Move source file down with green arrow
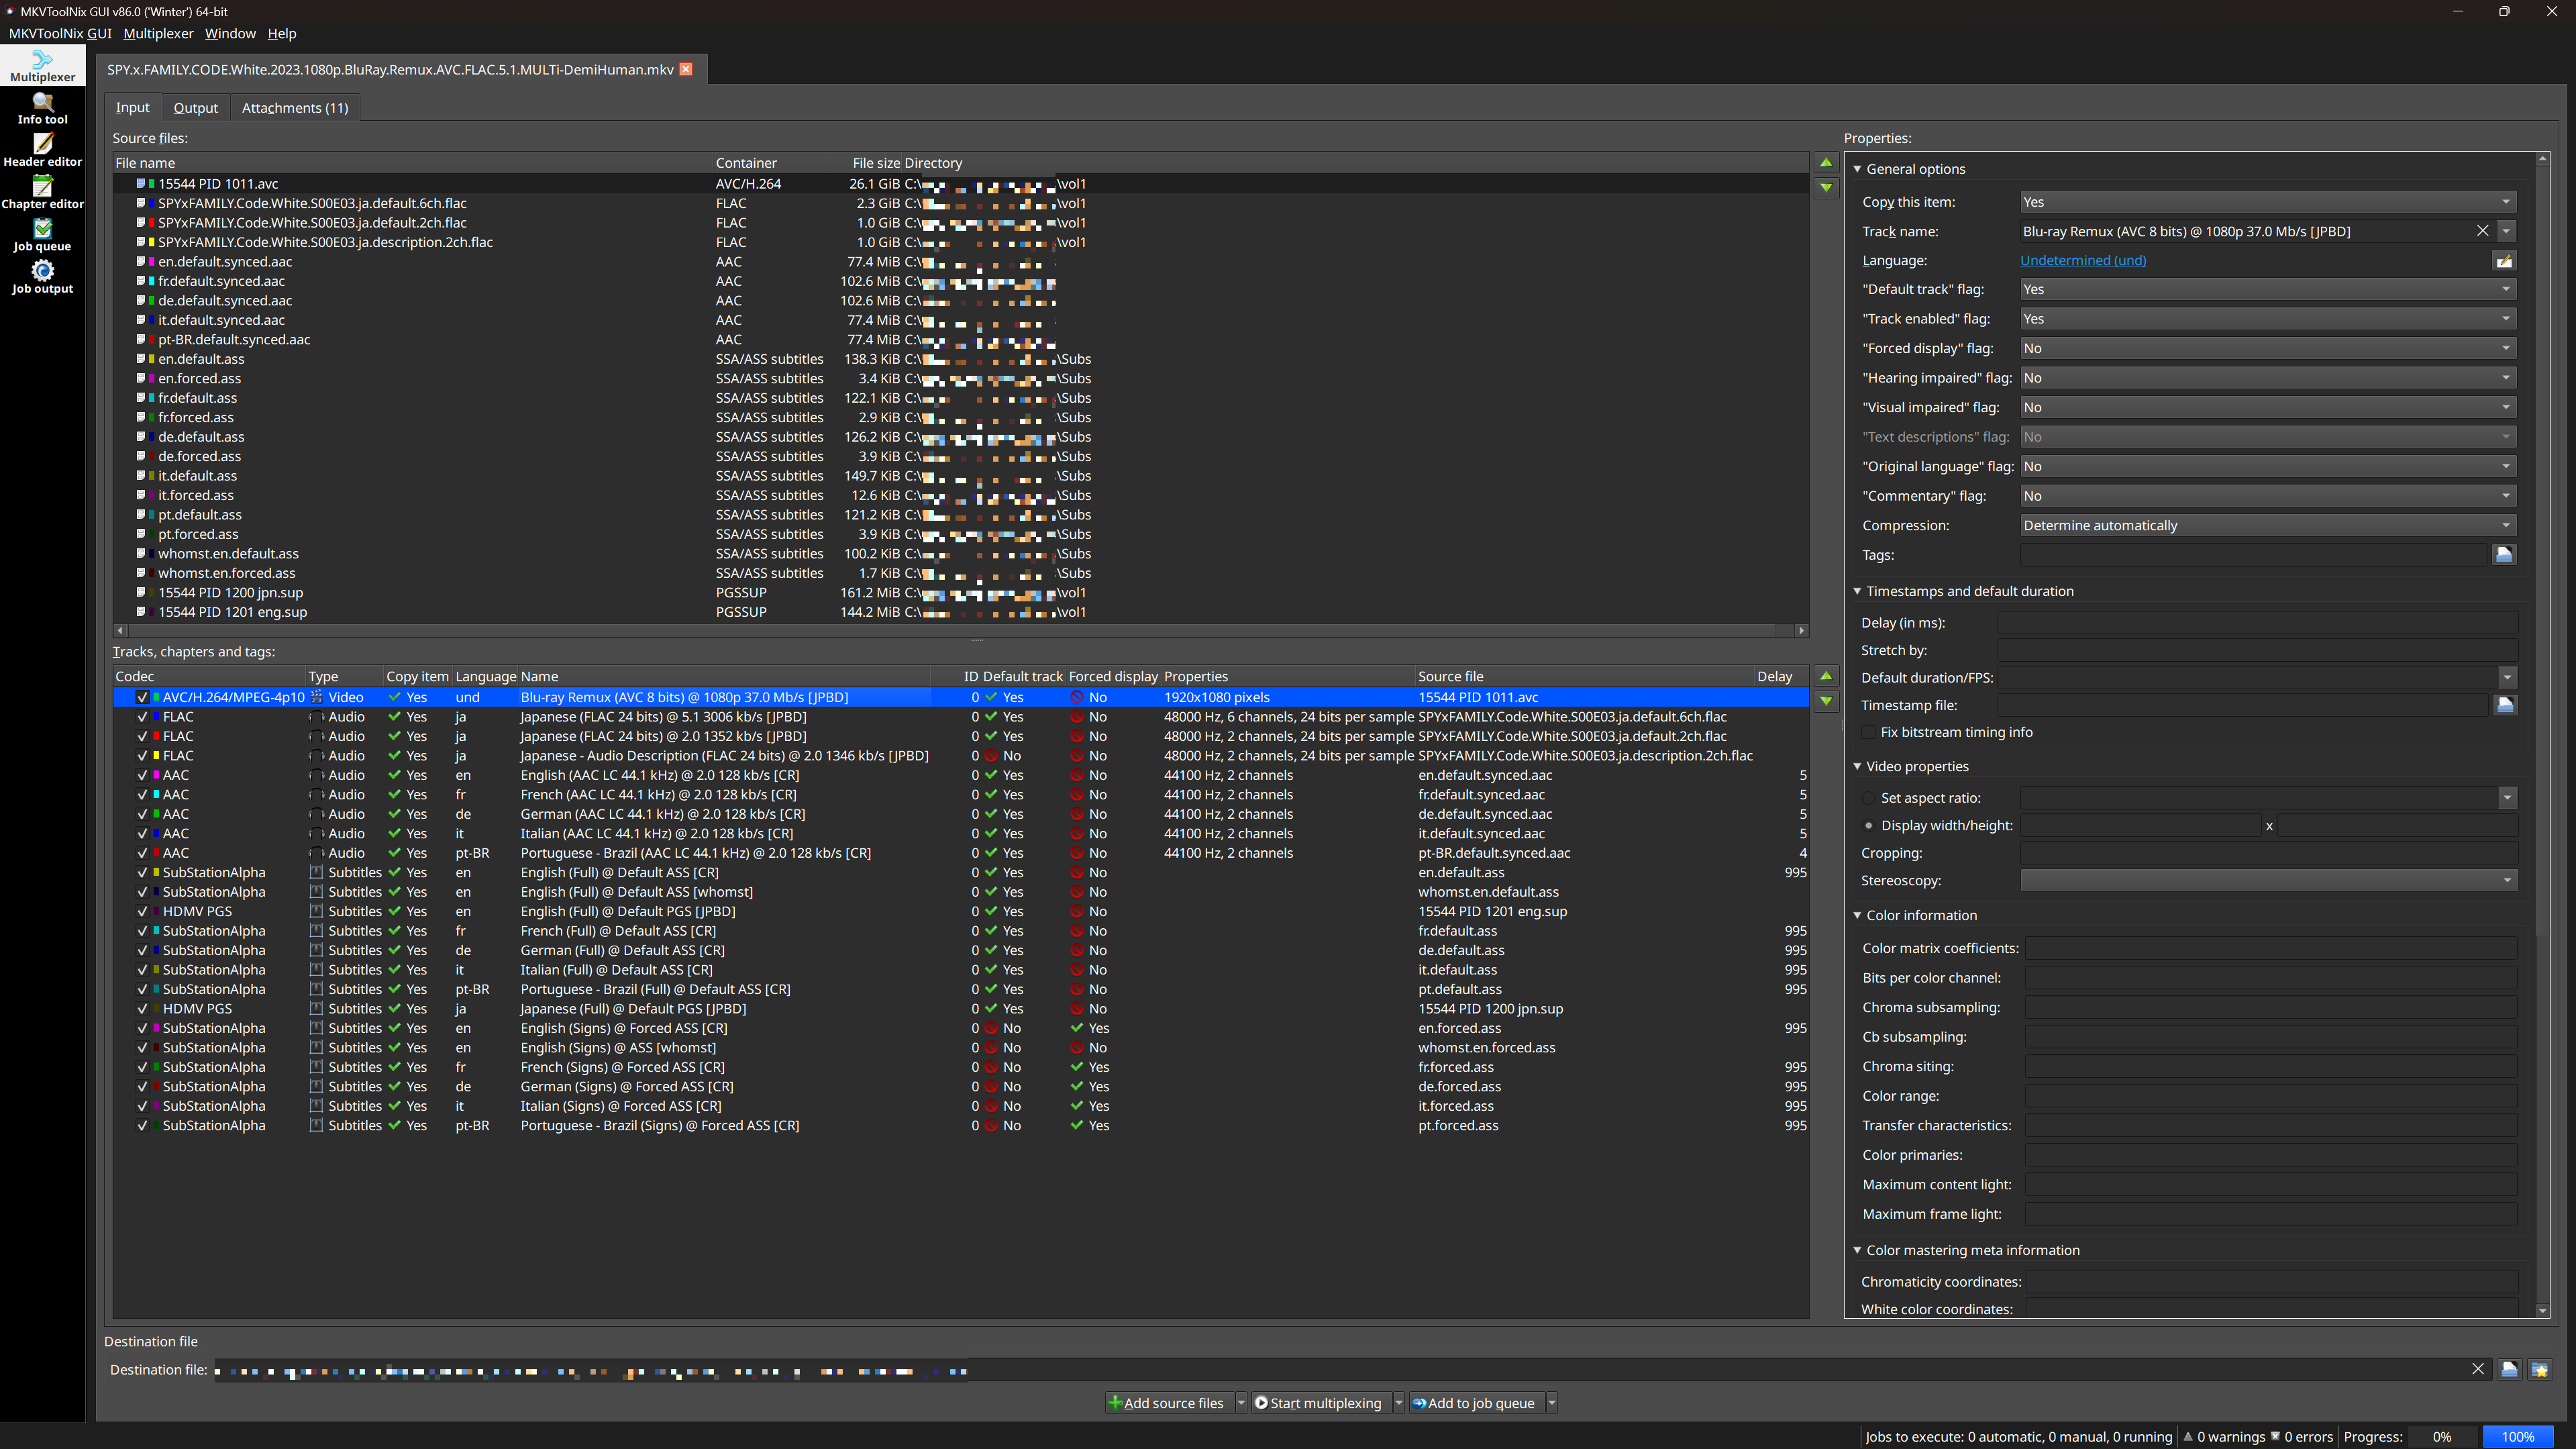 1826,187
